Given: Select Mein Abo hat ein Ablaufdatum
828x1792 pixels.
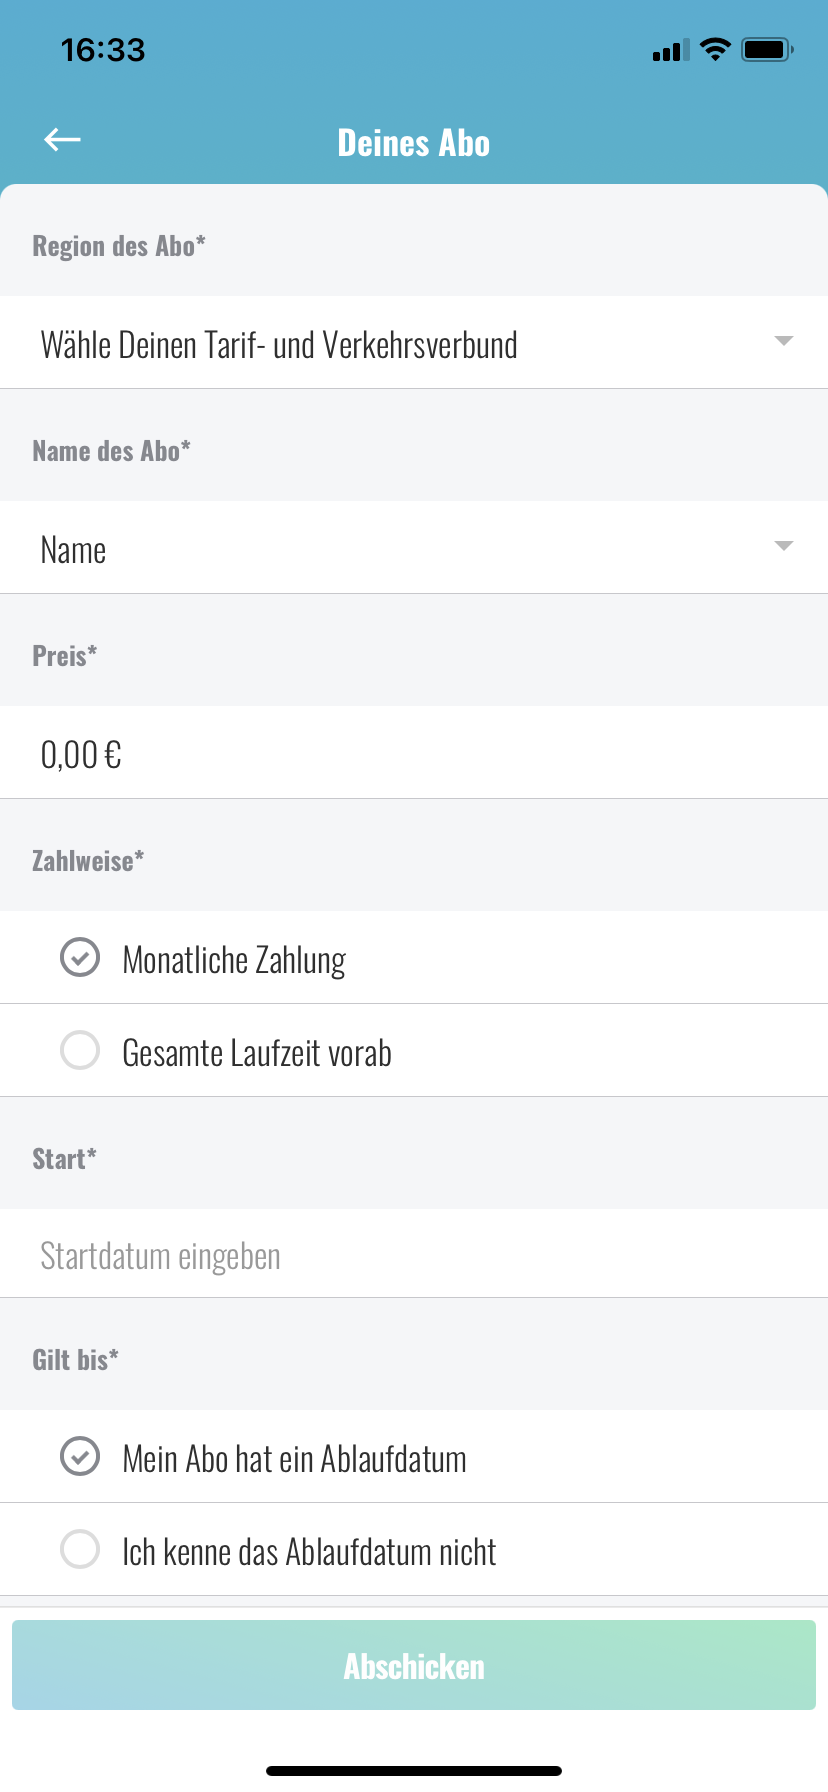Looking at the screenshot, I should [80, 1457].
